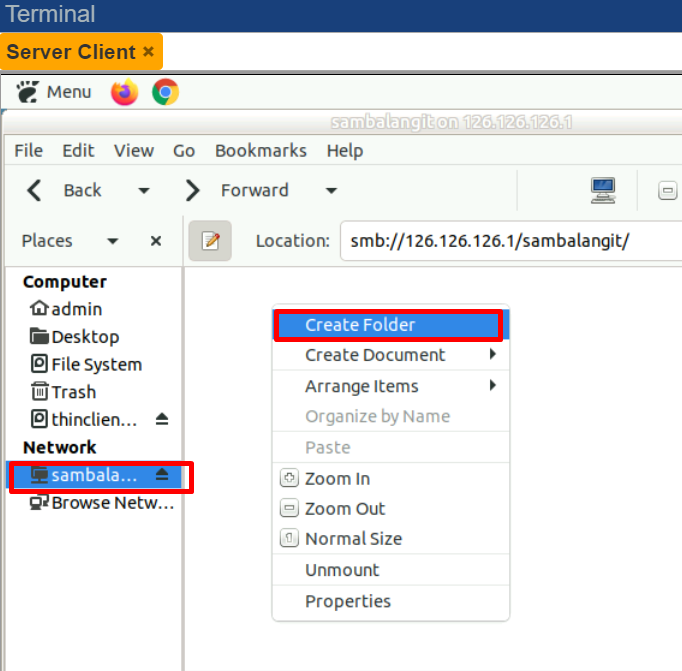The width and height of the screenshot is (682, 671).
Task: Expand the Arrange Items submenu
Action: pyautogui.click(x=391, y=386)
